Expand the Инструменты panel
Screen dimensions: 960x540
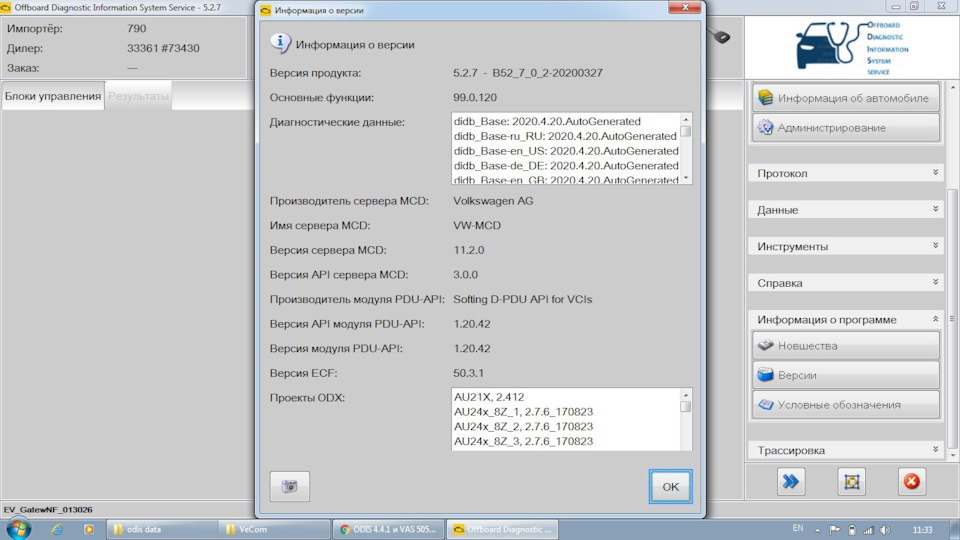pos(846,247)
